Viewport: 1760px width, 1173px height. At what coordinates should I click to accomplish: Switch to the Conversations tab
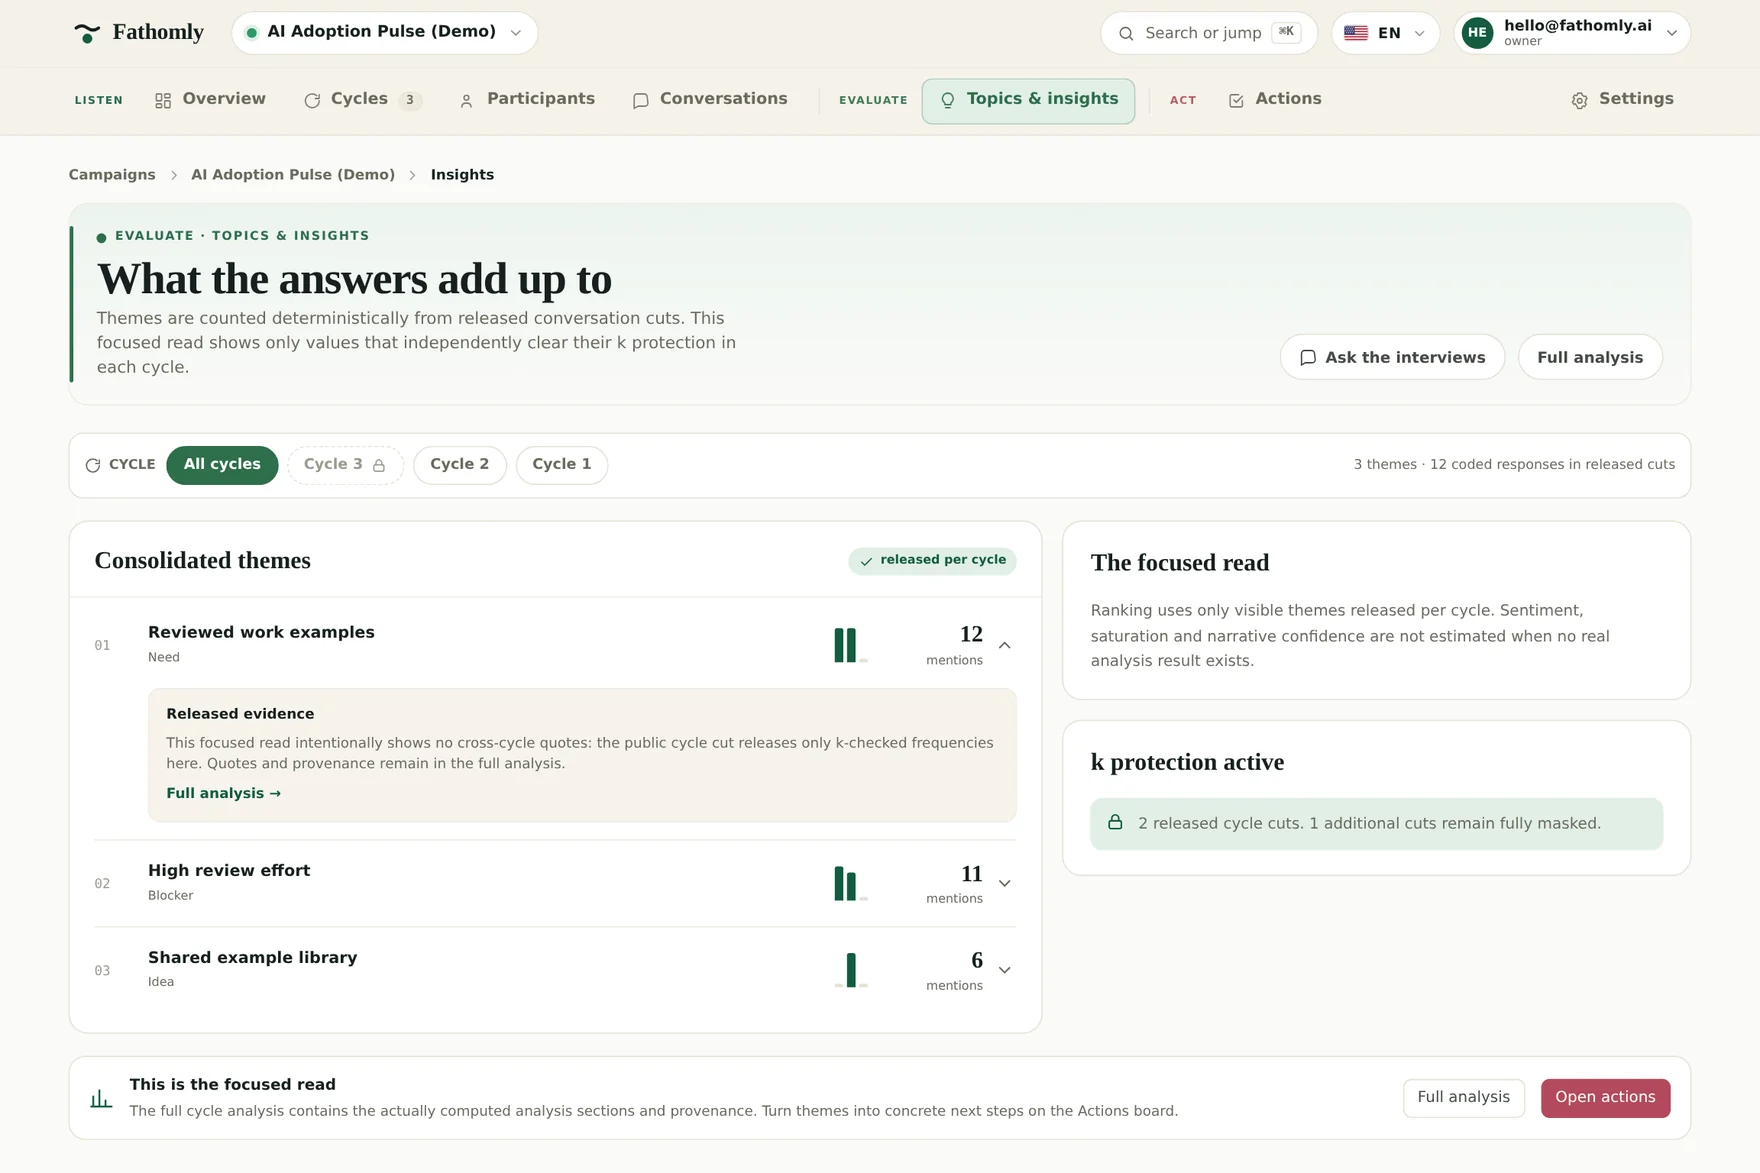710,99
